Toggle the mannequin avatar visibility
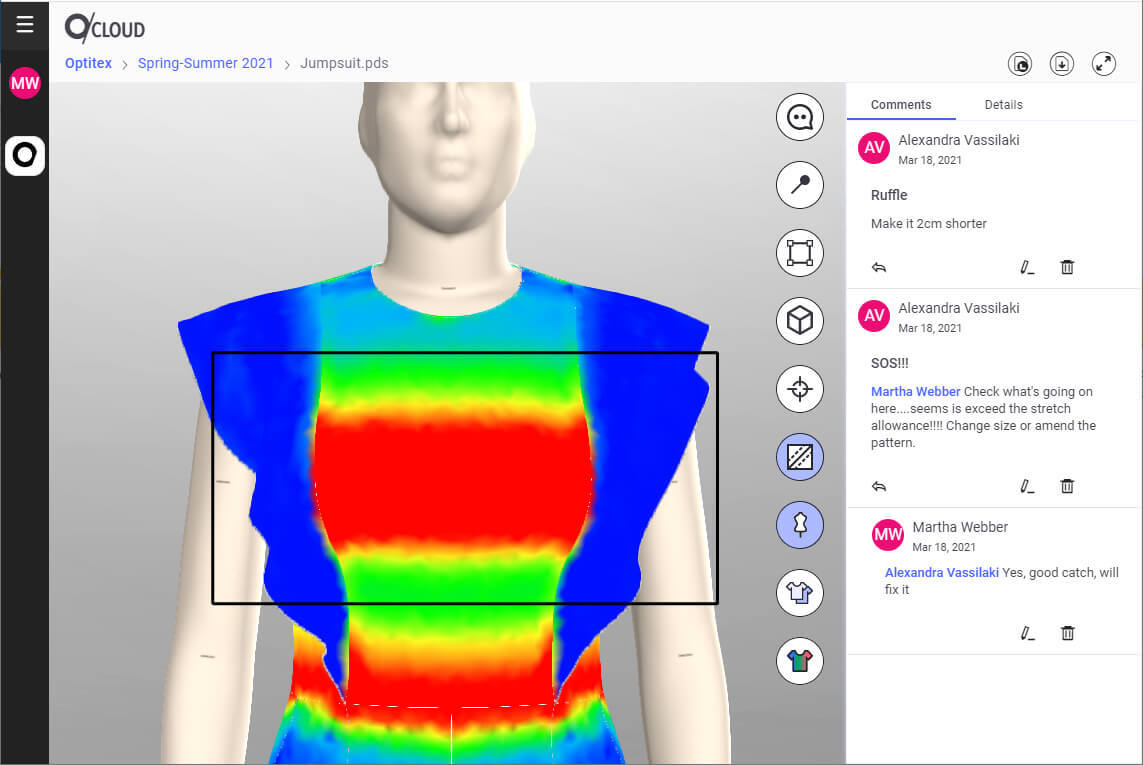 coord(799,525)
